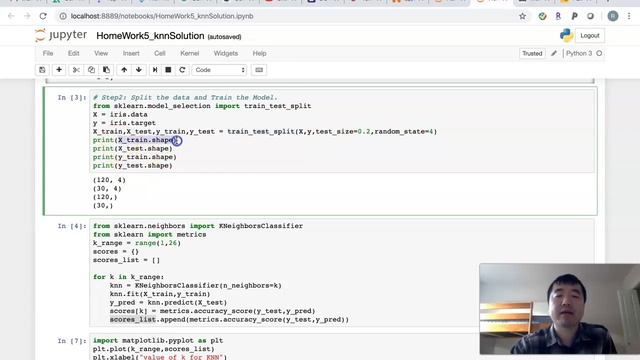Image resolution: width=640 pixels, height=360 pixels.
Task: Open the Help menu
Action: pyautogui.click(x=259, y=53)
